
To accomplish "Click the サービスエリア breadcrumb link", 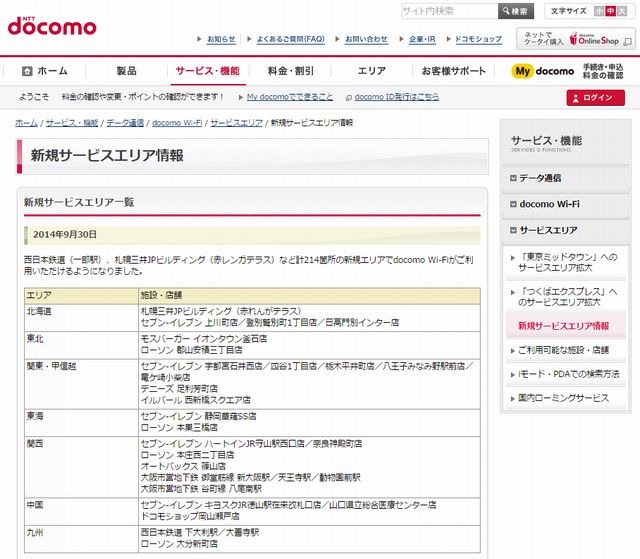I will coord(236,123).
